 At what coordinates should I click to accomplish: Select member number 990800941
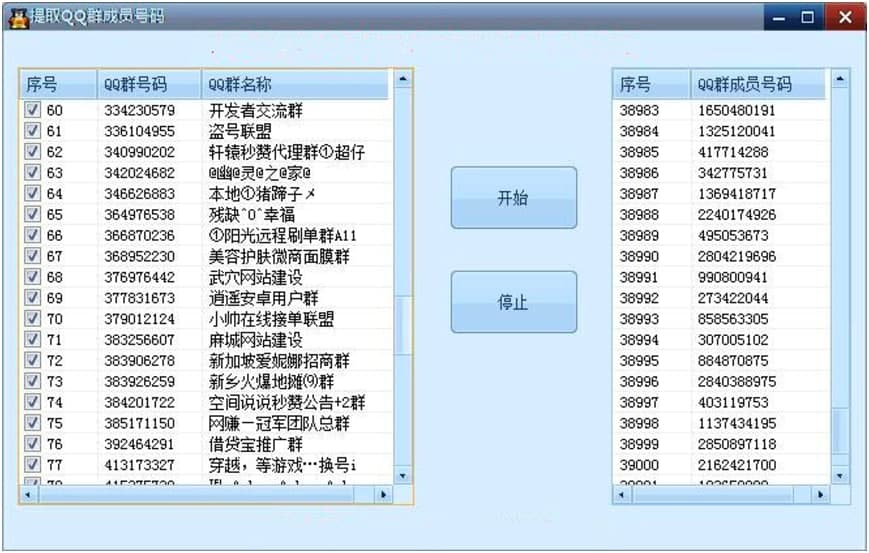point(733,277)
